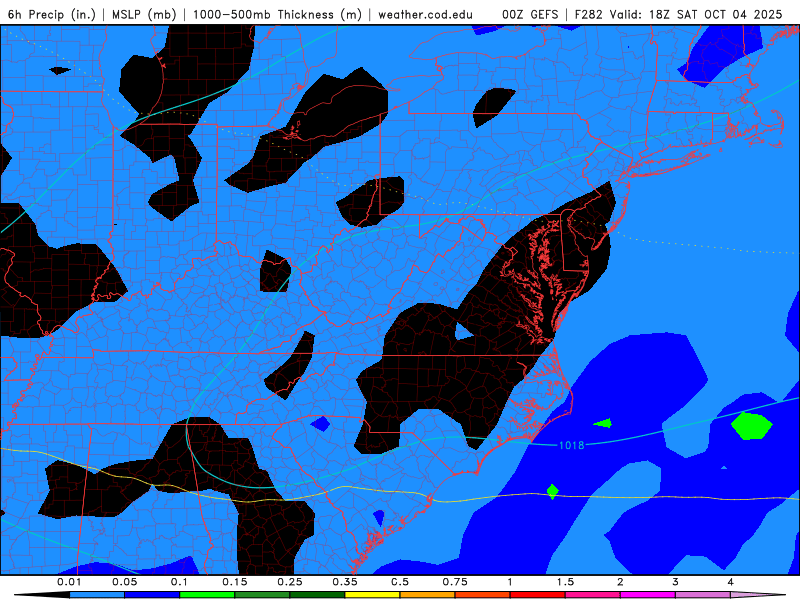Click the 0.35 legend value
800x600 pixels.
click(x=345, y=582)
